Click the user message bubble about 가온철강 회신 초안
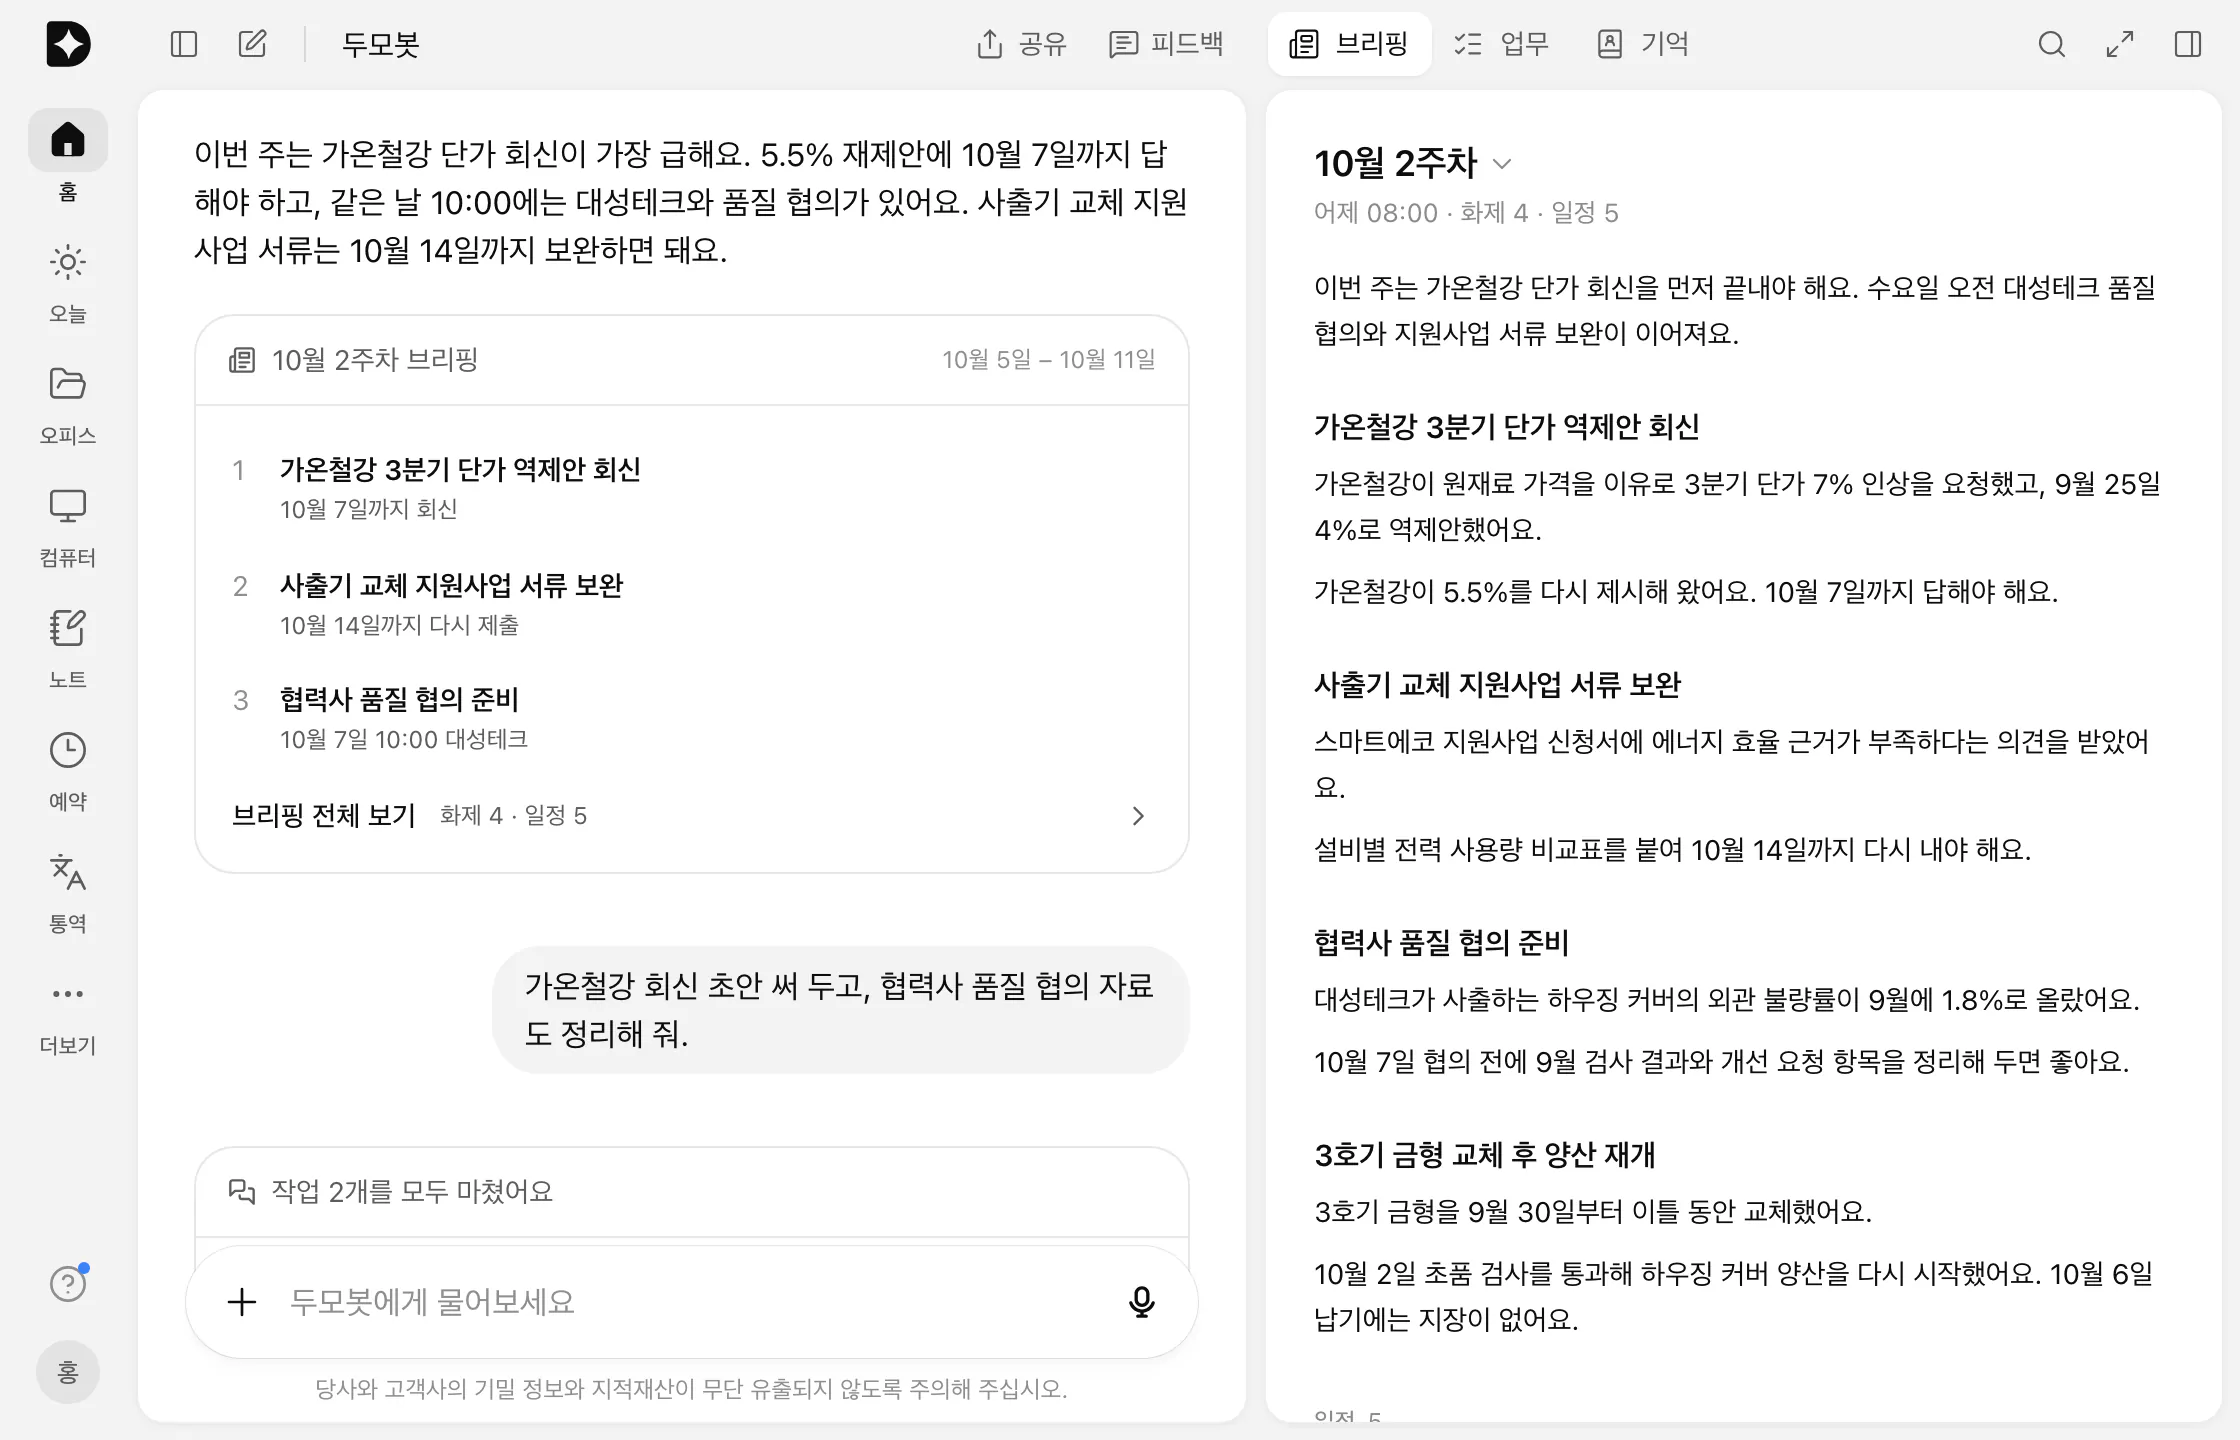This screenshot has width=2240, height=1440. [840, 1010]
